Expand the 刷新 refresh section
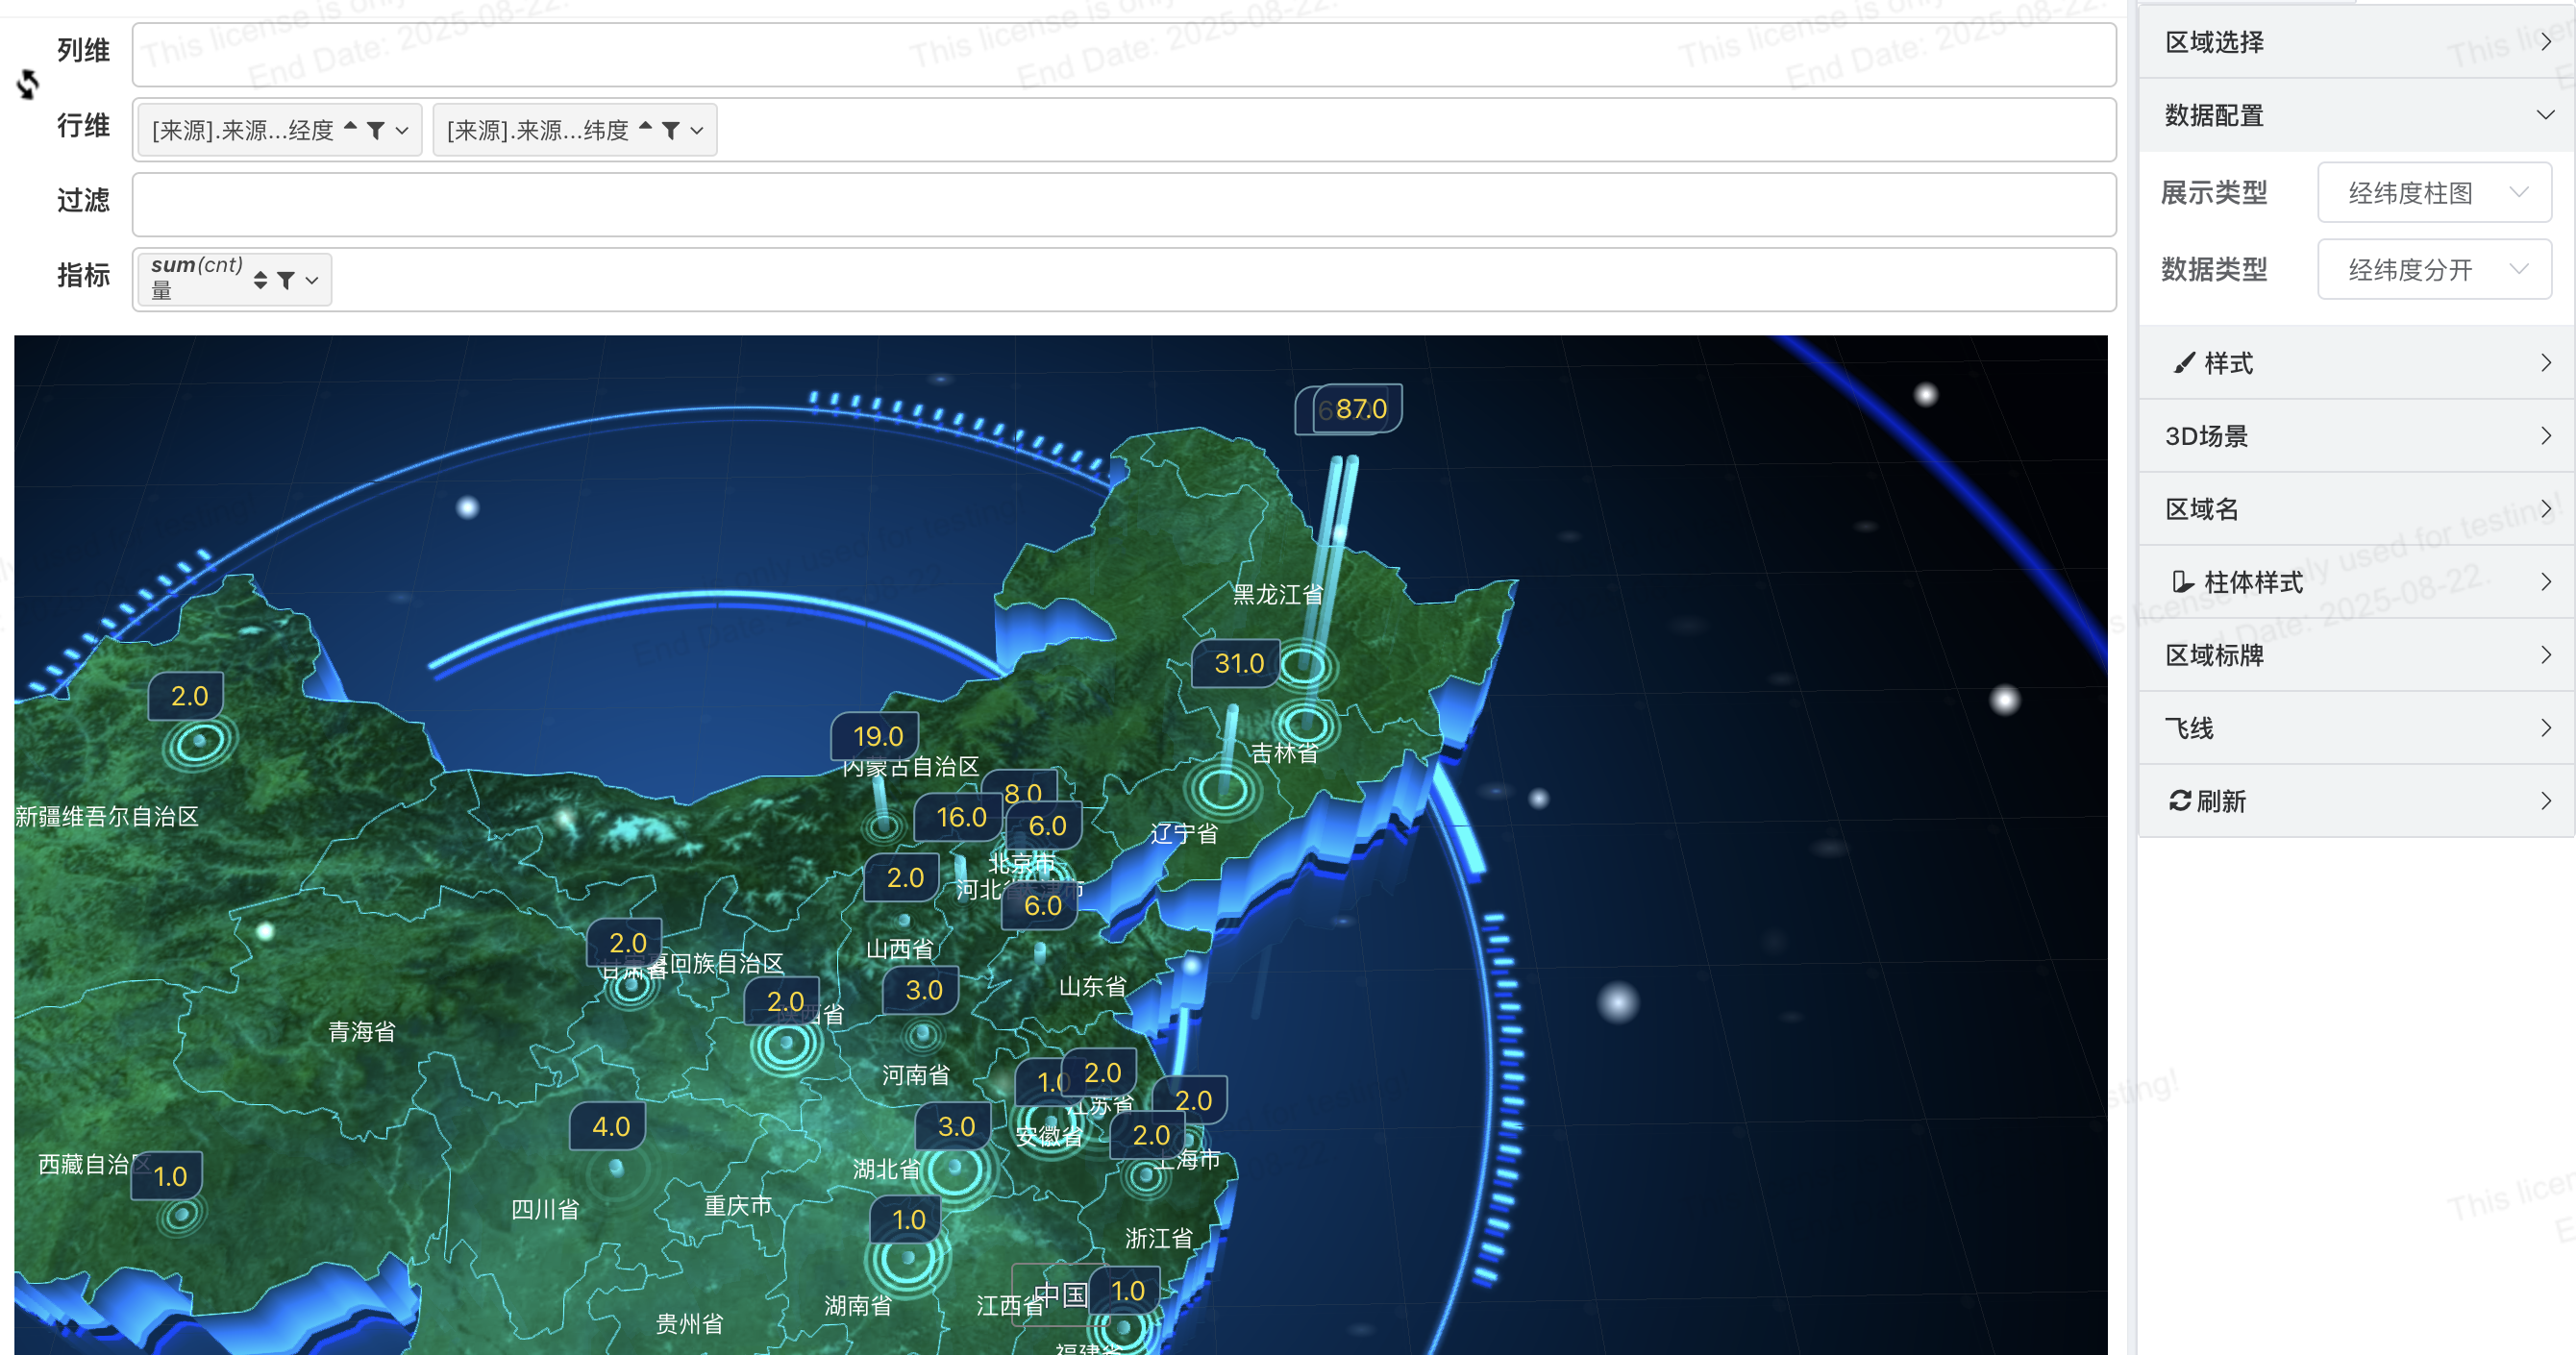This screenshot has height=1355, width=2576. 2356,801
